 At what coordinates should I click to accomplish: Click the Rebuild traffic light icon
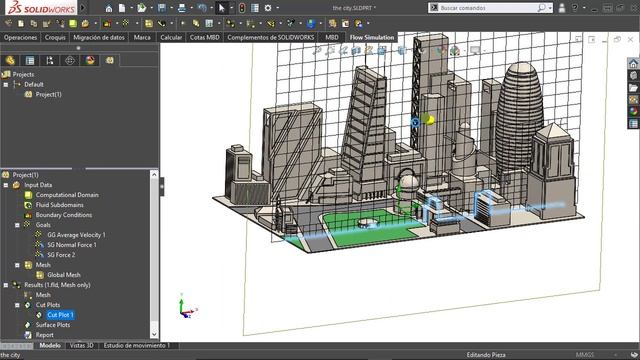(242, 8)
